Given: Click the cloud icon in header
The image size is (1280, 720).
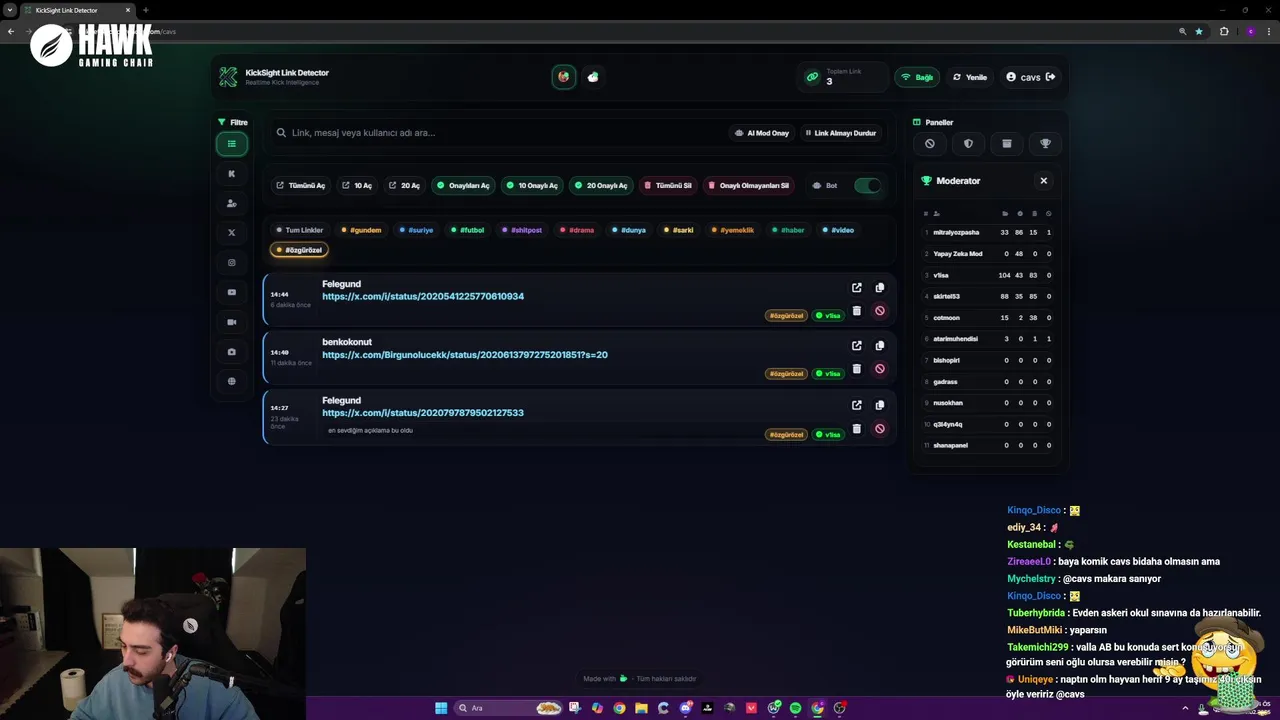Looking at the screenshot, I should click(x=593, y=77).
